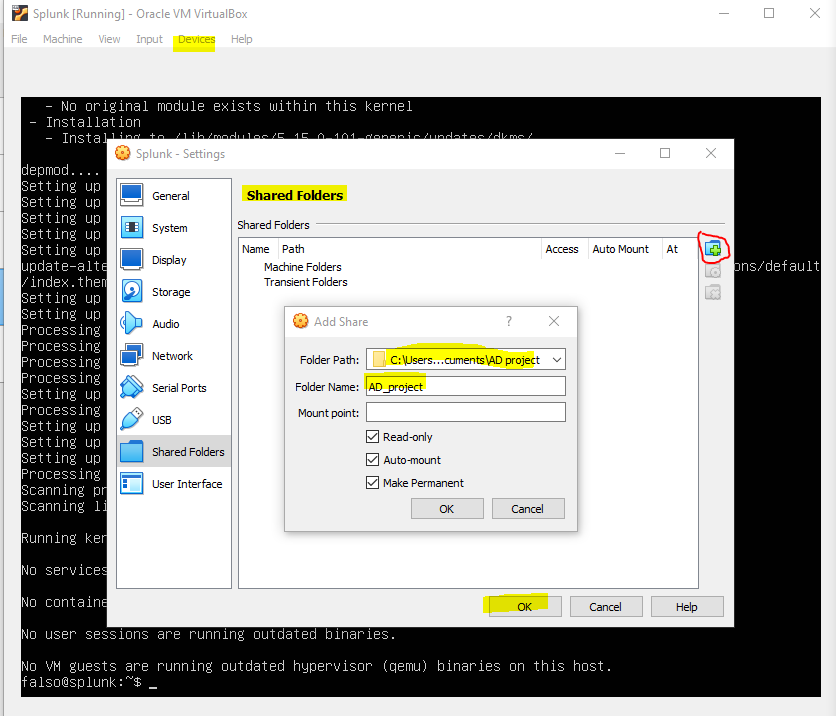Click the add new shared folder icon
Screen dimensions: 836x716
click(713, 249)
